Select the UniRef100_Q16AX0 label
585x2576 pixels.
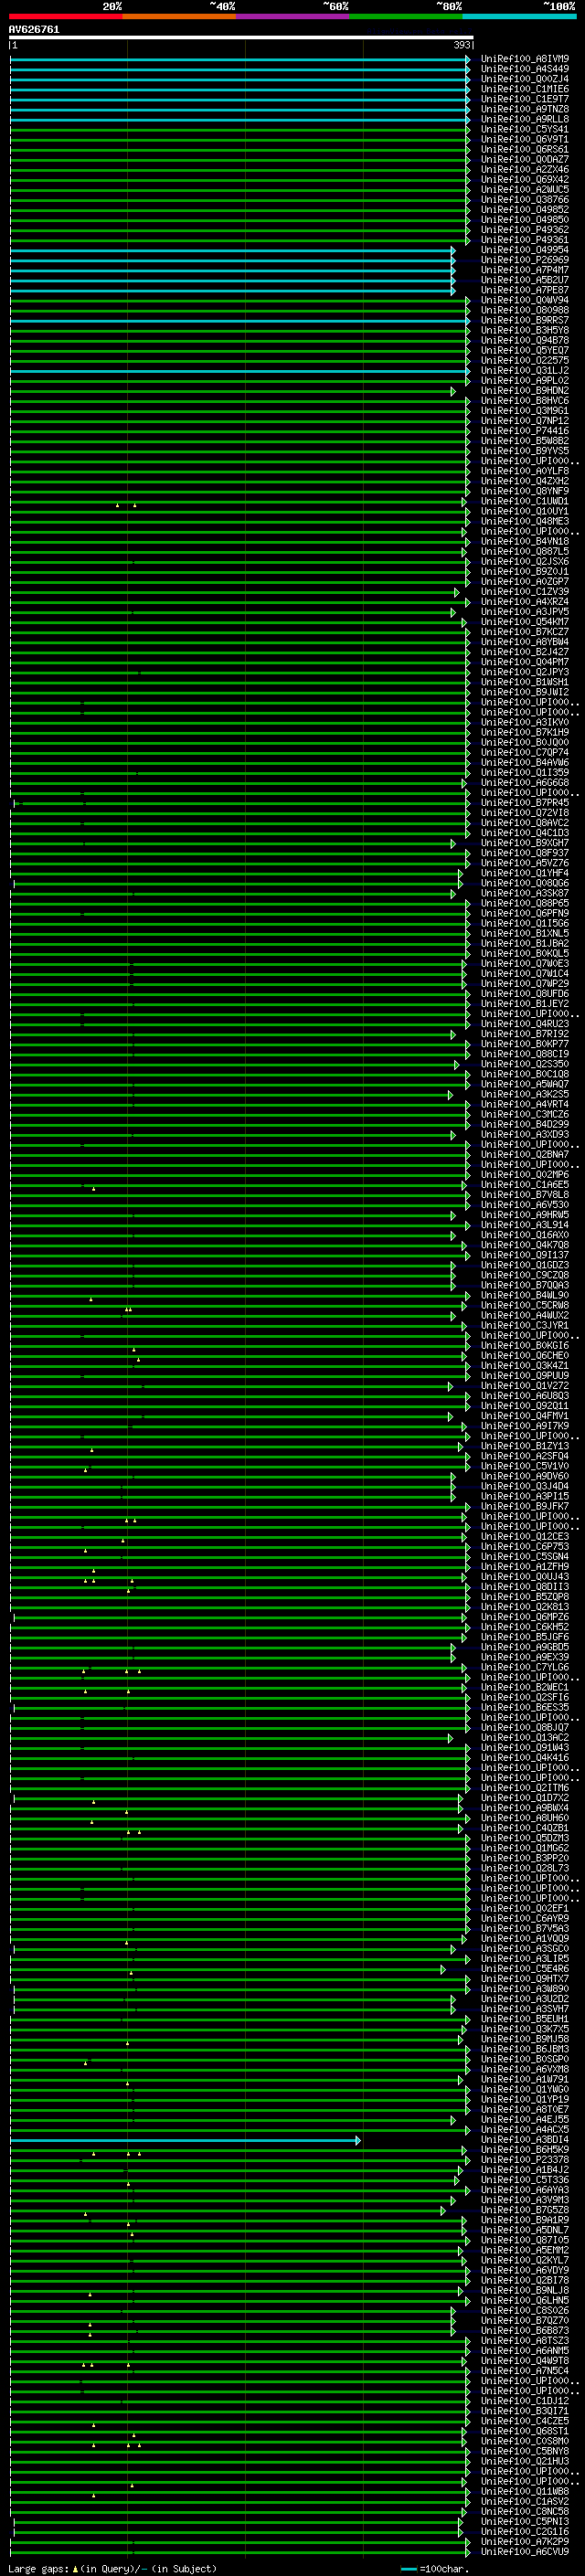click(x=525, y=1235)
